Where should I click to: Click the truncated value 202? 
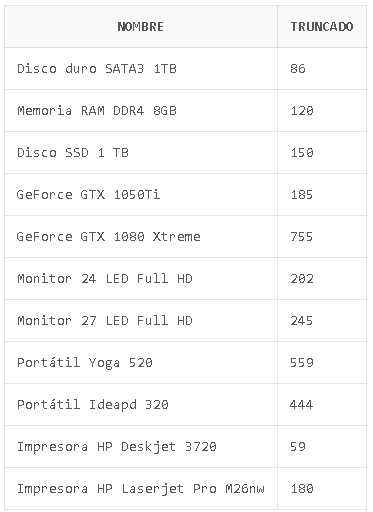tap(302, 279)
